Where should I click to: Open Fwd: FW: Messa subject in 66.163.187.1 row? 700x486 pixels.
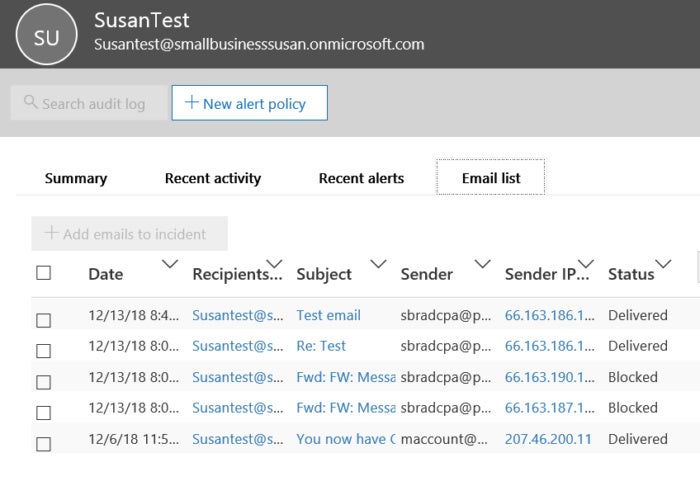pyautogui.click(x=346, y=408)
